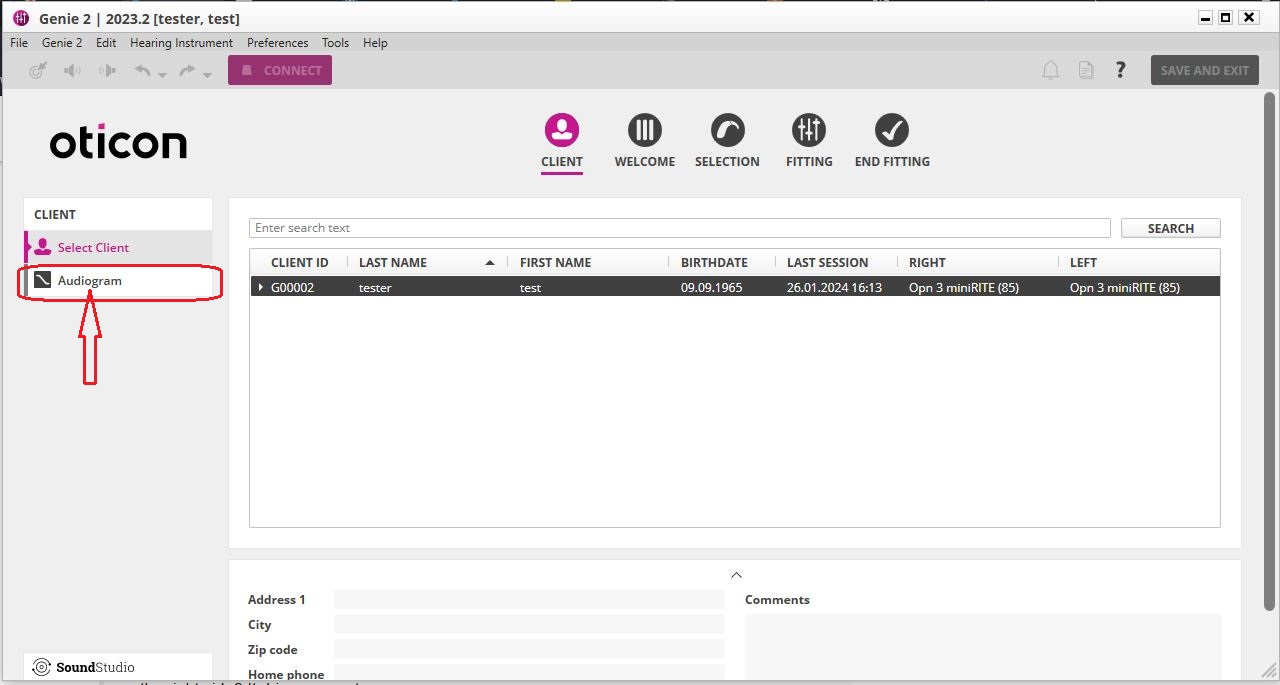The height and width of the screenshot is (685, 1280).
Task: Click the Right column Opn 3 miniRITE (85) cell
Action: [964, 288]
